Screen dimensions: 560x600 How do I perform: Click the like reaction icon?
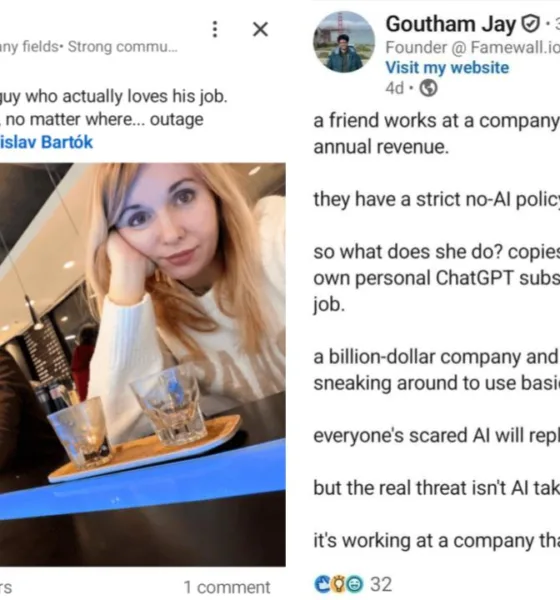point(322,584)
